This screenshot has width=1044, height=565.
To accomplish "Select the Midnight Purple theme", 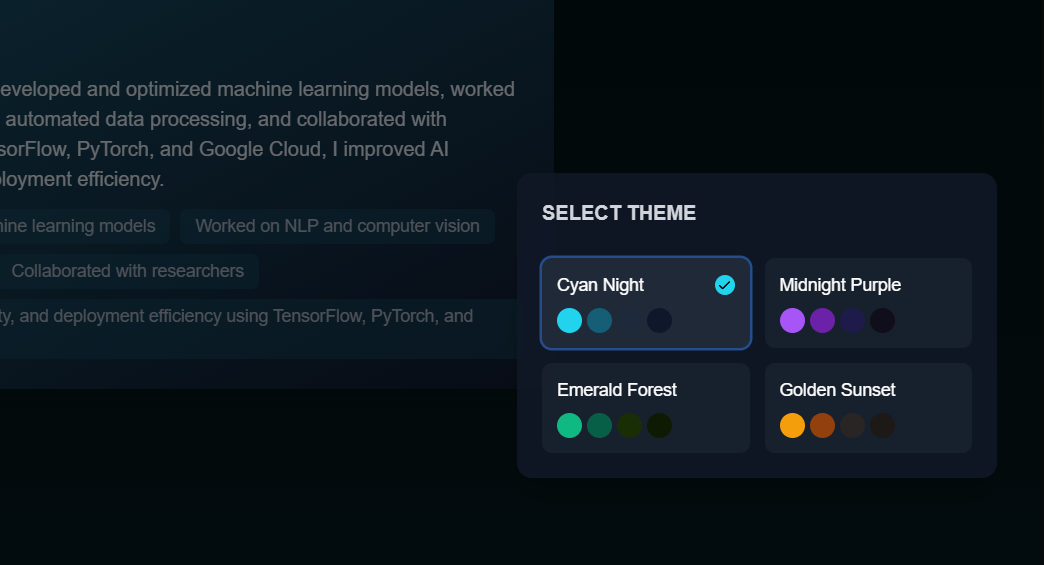I will point(868,303).
